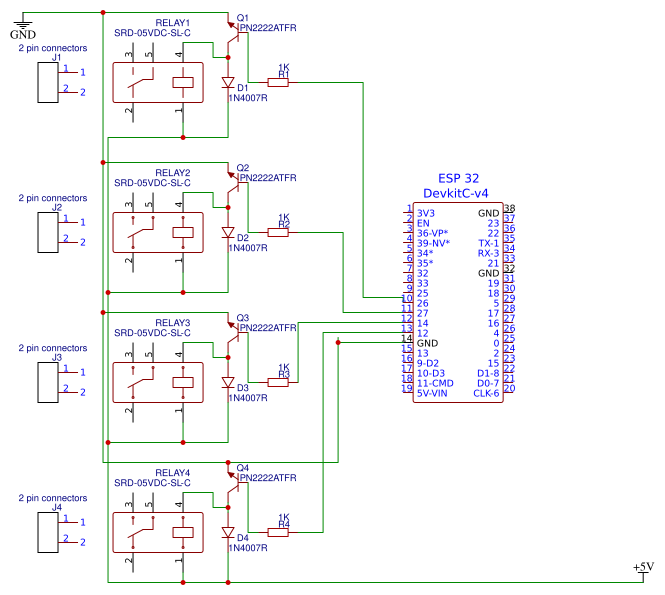The image size is (665, 595).
Task: Click the RELAY4 name label
Action: pos(172,473)
